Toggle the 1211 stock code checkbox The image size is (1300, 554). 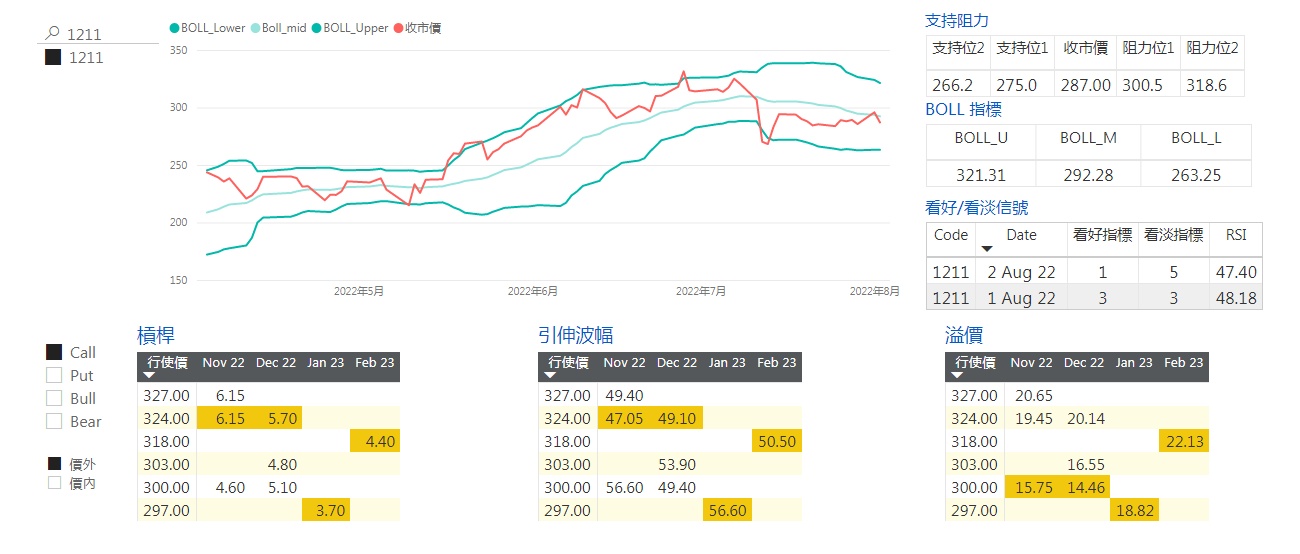coord(54,58)
